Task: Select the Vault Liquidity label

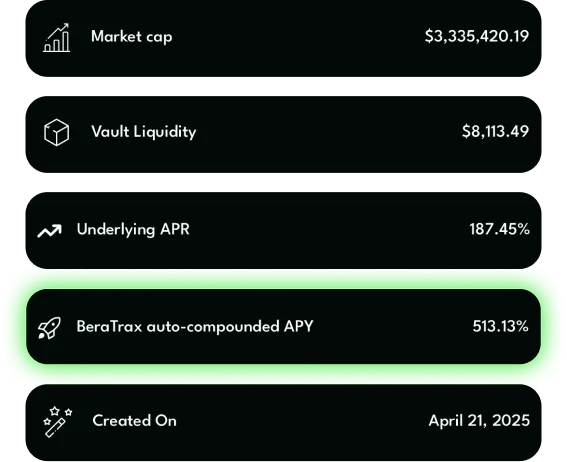Action: pos(144,132)
